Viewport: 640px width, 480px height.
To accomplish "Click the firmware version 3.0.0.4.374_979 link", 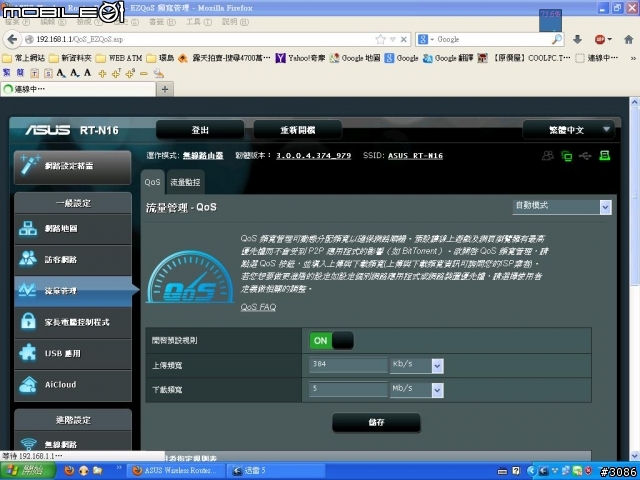I will (x=313, y=156).
